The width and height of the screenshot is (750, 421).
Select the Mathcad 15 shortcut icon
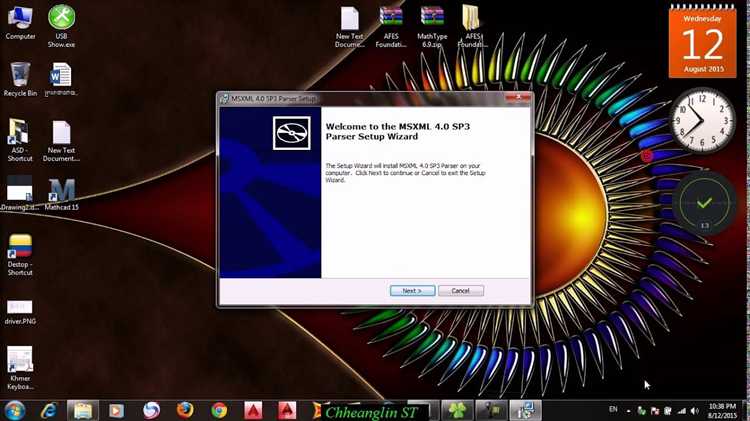pos(62,194)
